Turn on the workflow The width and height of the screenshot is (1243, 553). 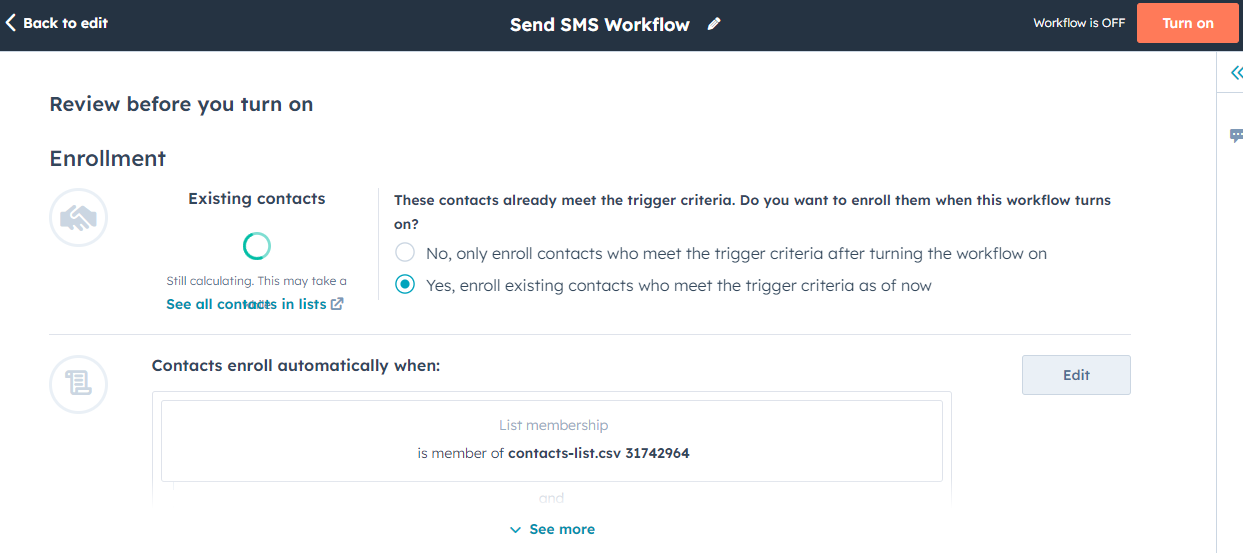(x=1188, y=23)
